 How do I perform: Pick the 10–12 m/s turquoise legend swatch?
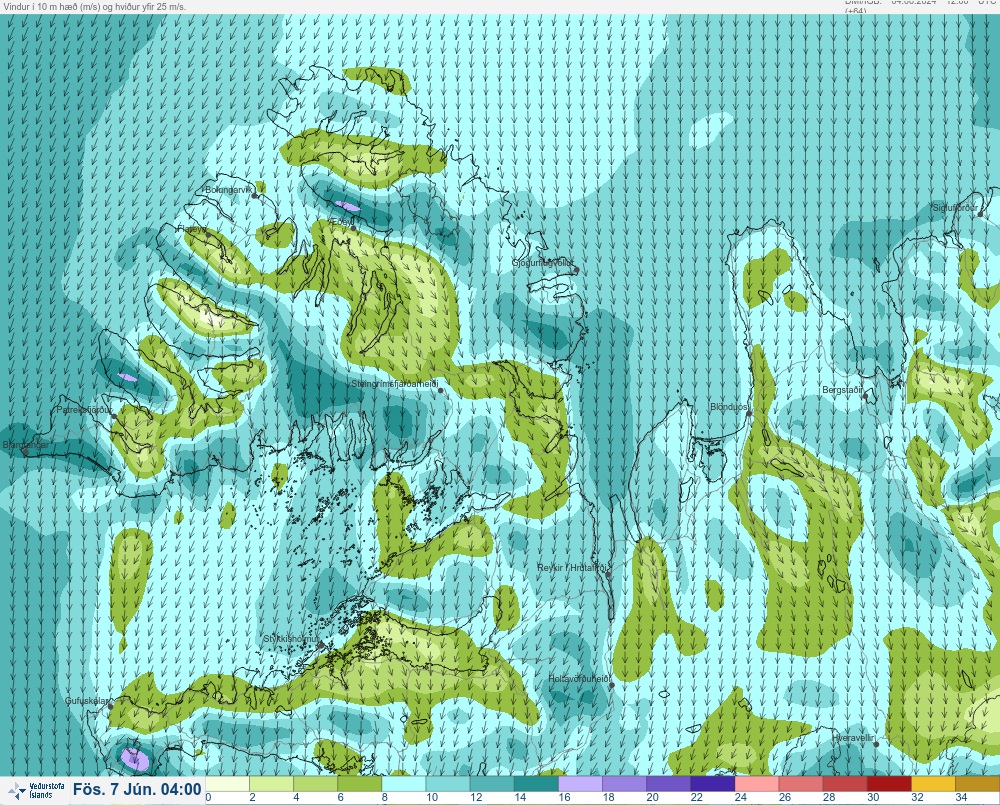click(x=448, y=783)
